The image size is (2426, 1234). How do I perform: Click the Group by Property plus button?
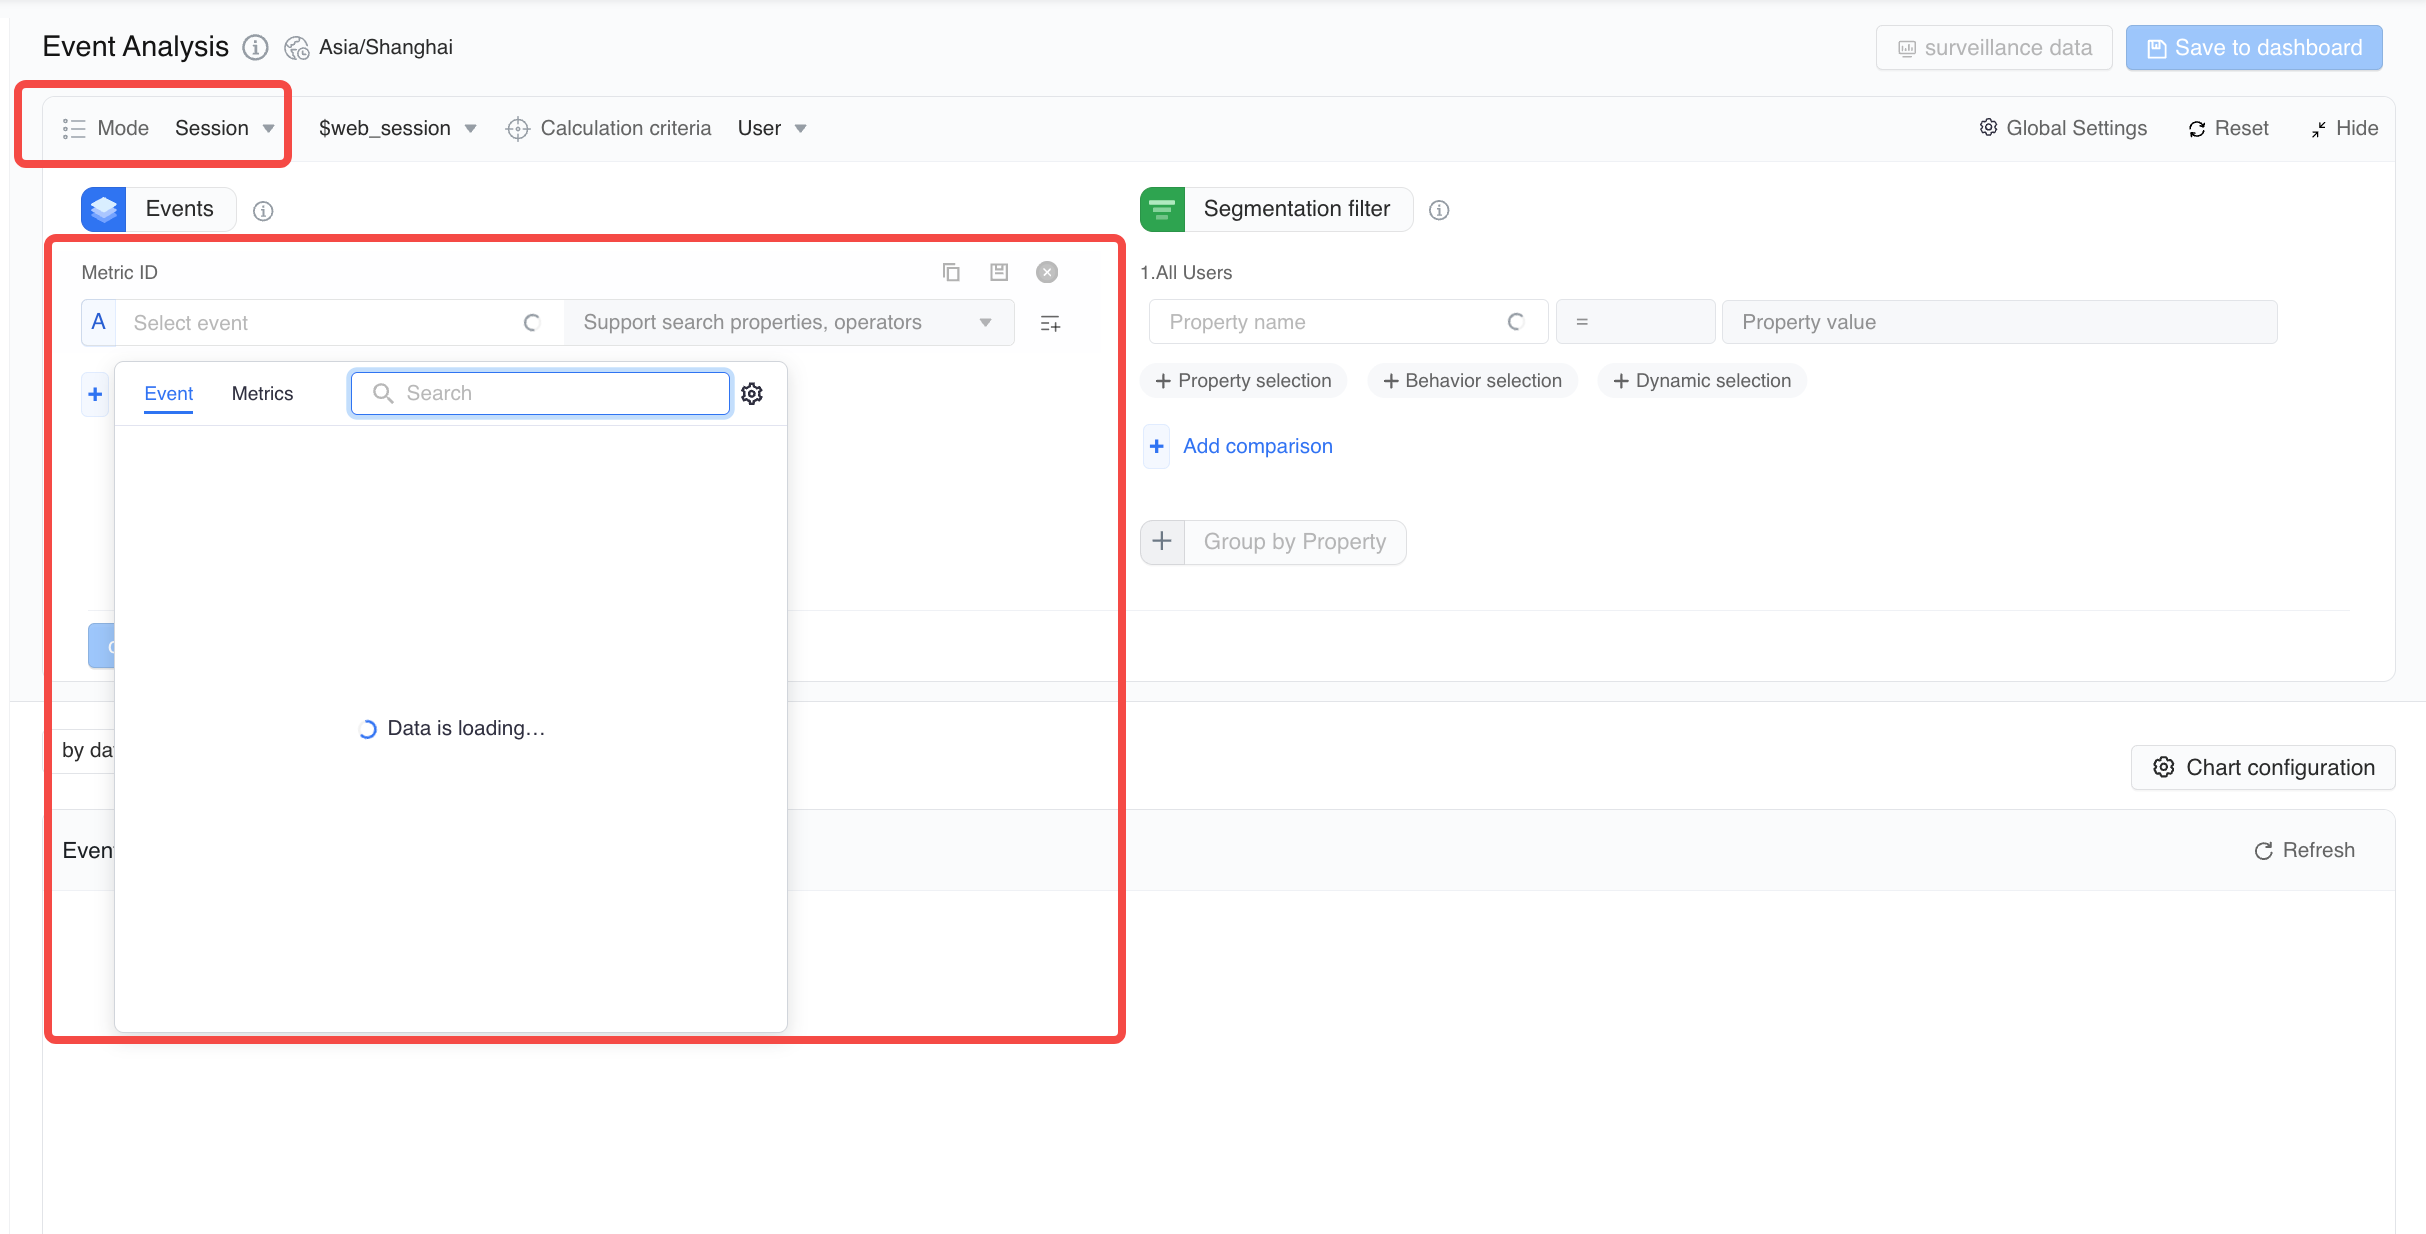pos(1162,542)
